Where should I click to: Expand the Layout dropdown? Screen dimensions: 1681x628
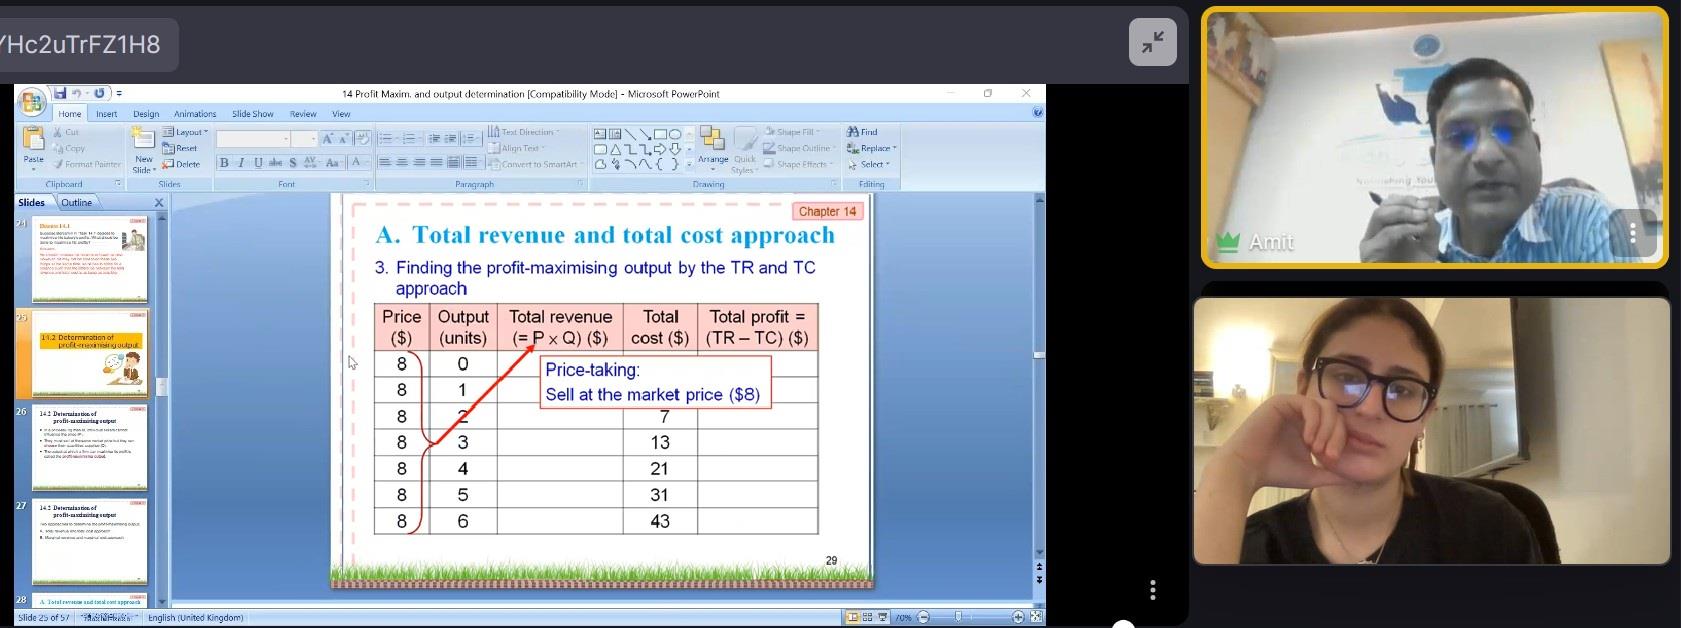click(187, 132)
